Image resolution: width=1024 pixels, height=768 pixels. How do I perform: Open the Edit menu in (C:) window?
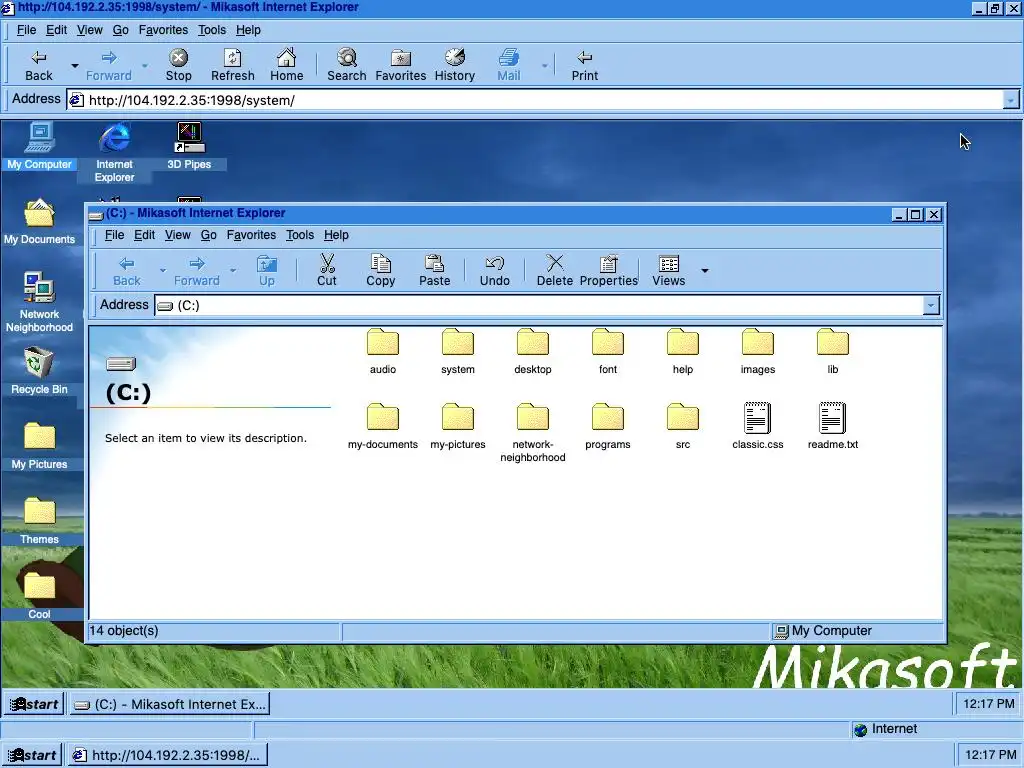point(144,235)
